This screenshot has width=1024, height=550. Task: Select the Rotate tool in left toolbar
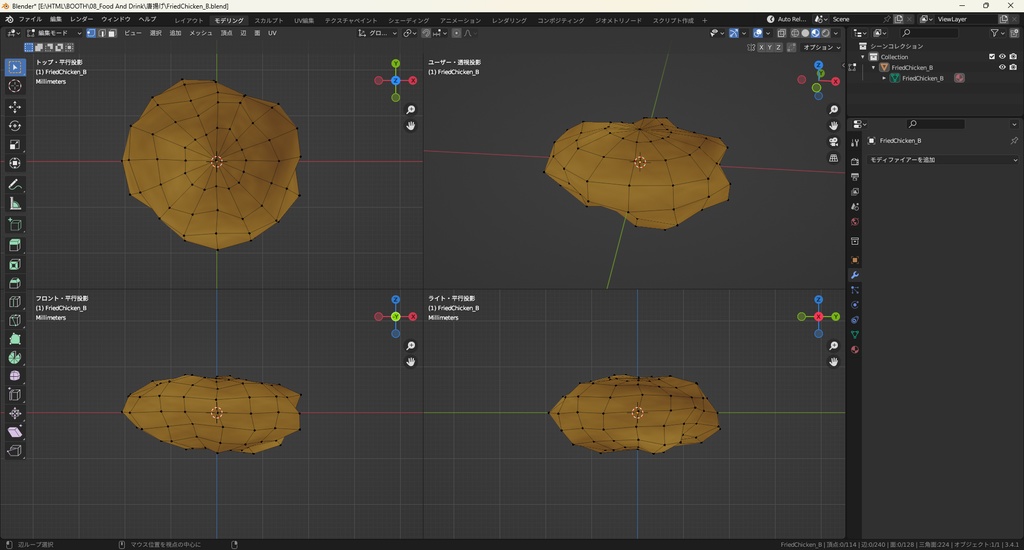click(x=15, y=126)
